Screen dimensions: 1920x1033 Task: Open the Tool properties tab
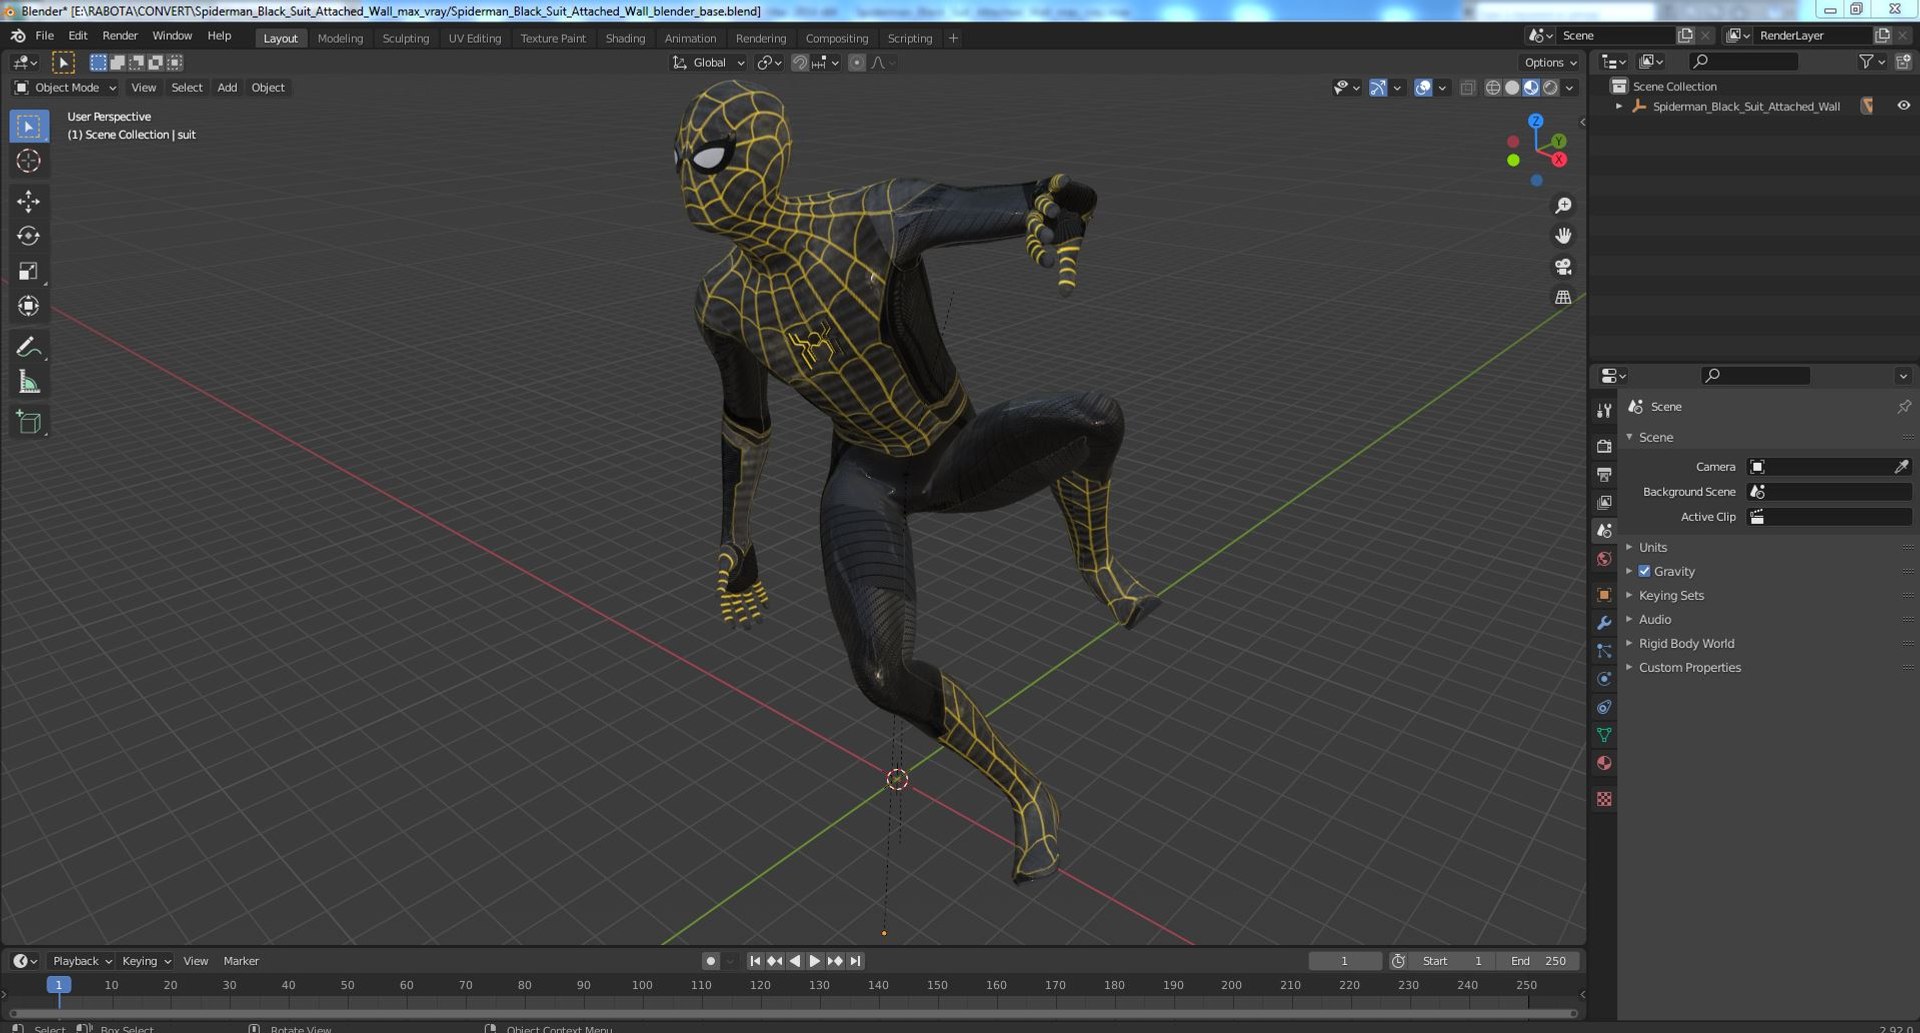point(1604,410)
